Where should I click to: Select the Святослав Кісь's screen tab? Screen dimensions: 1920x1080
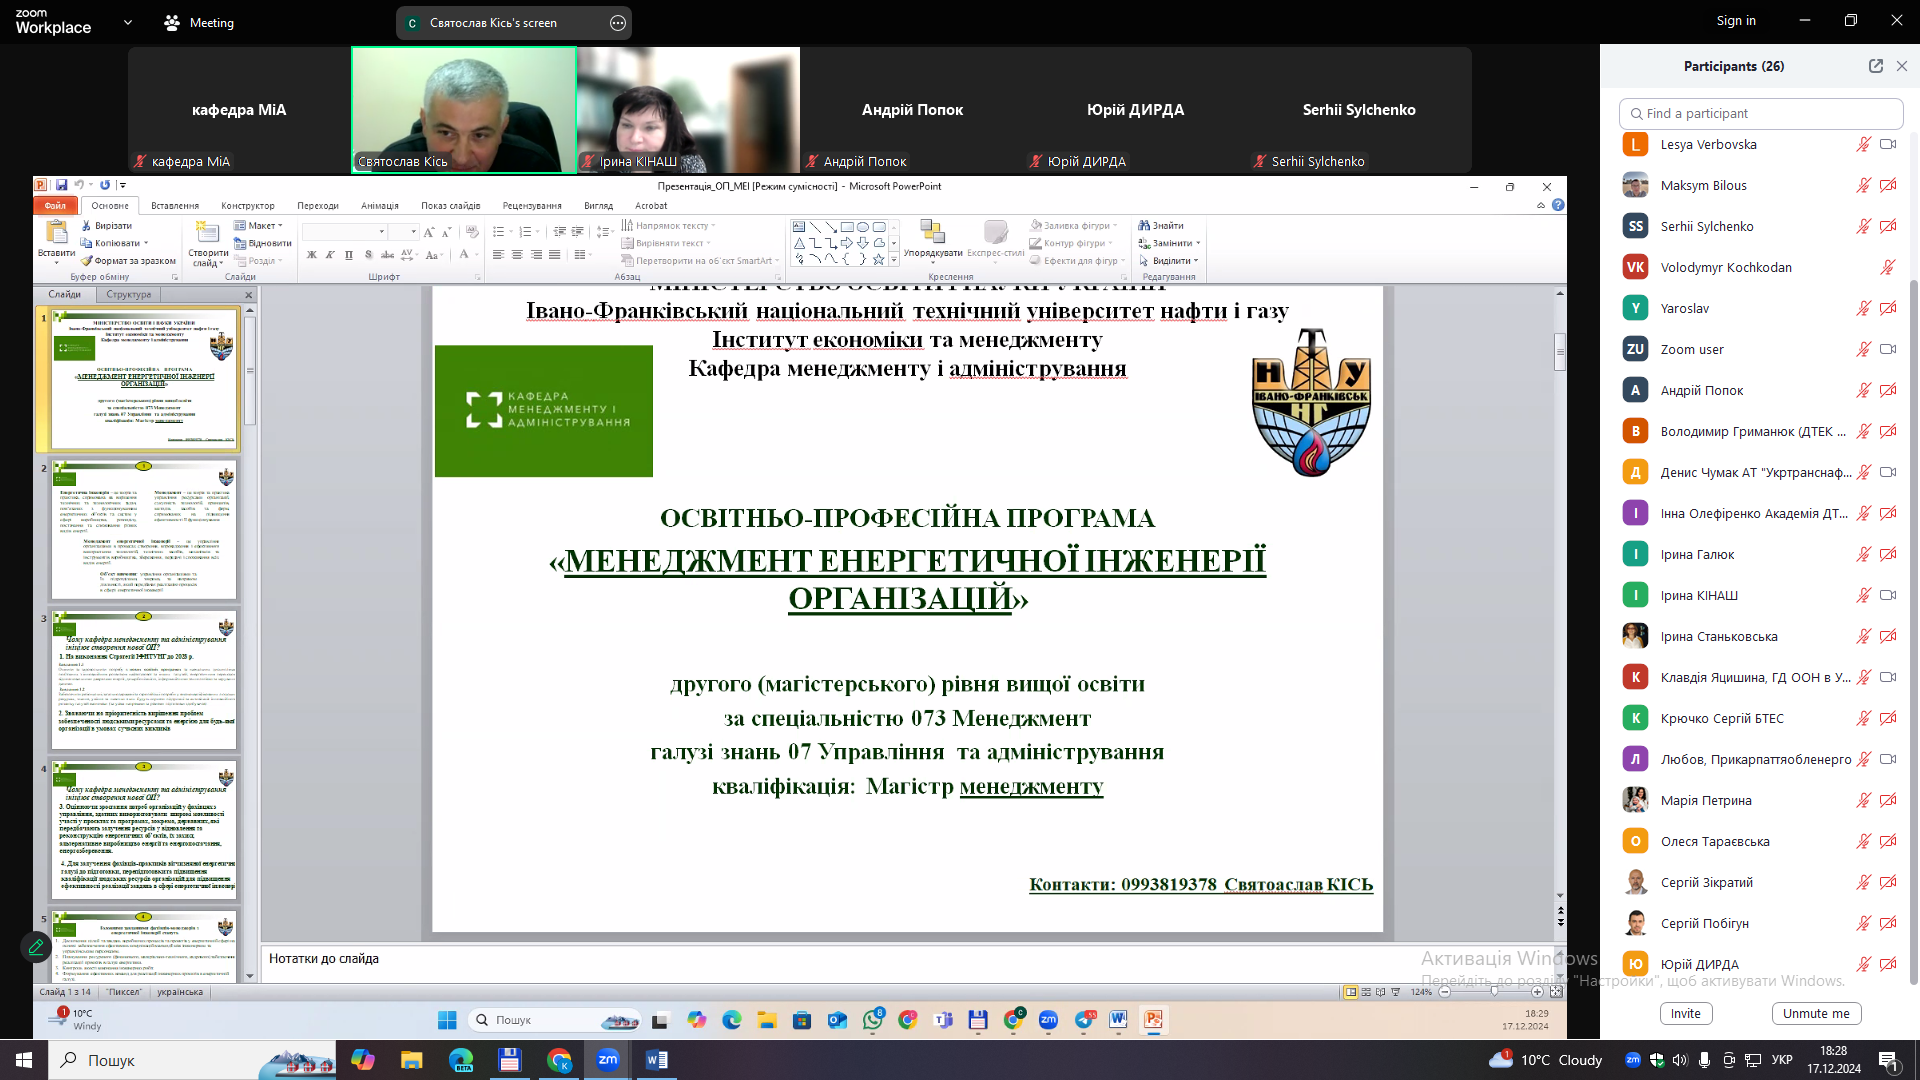coord(494,23)
